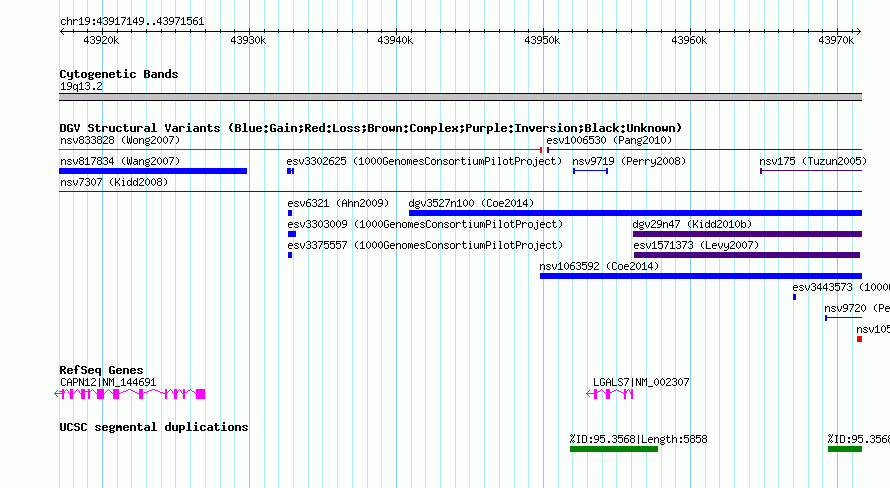Screen dimensions: 890x488
Task: Click the small blue esv3302625 marker
Action: pos(290,171)
